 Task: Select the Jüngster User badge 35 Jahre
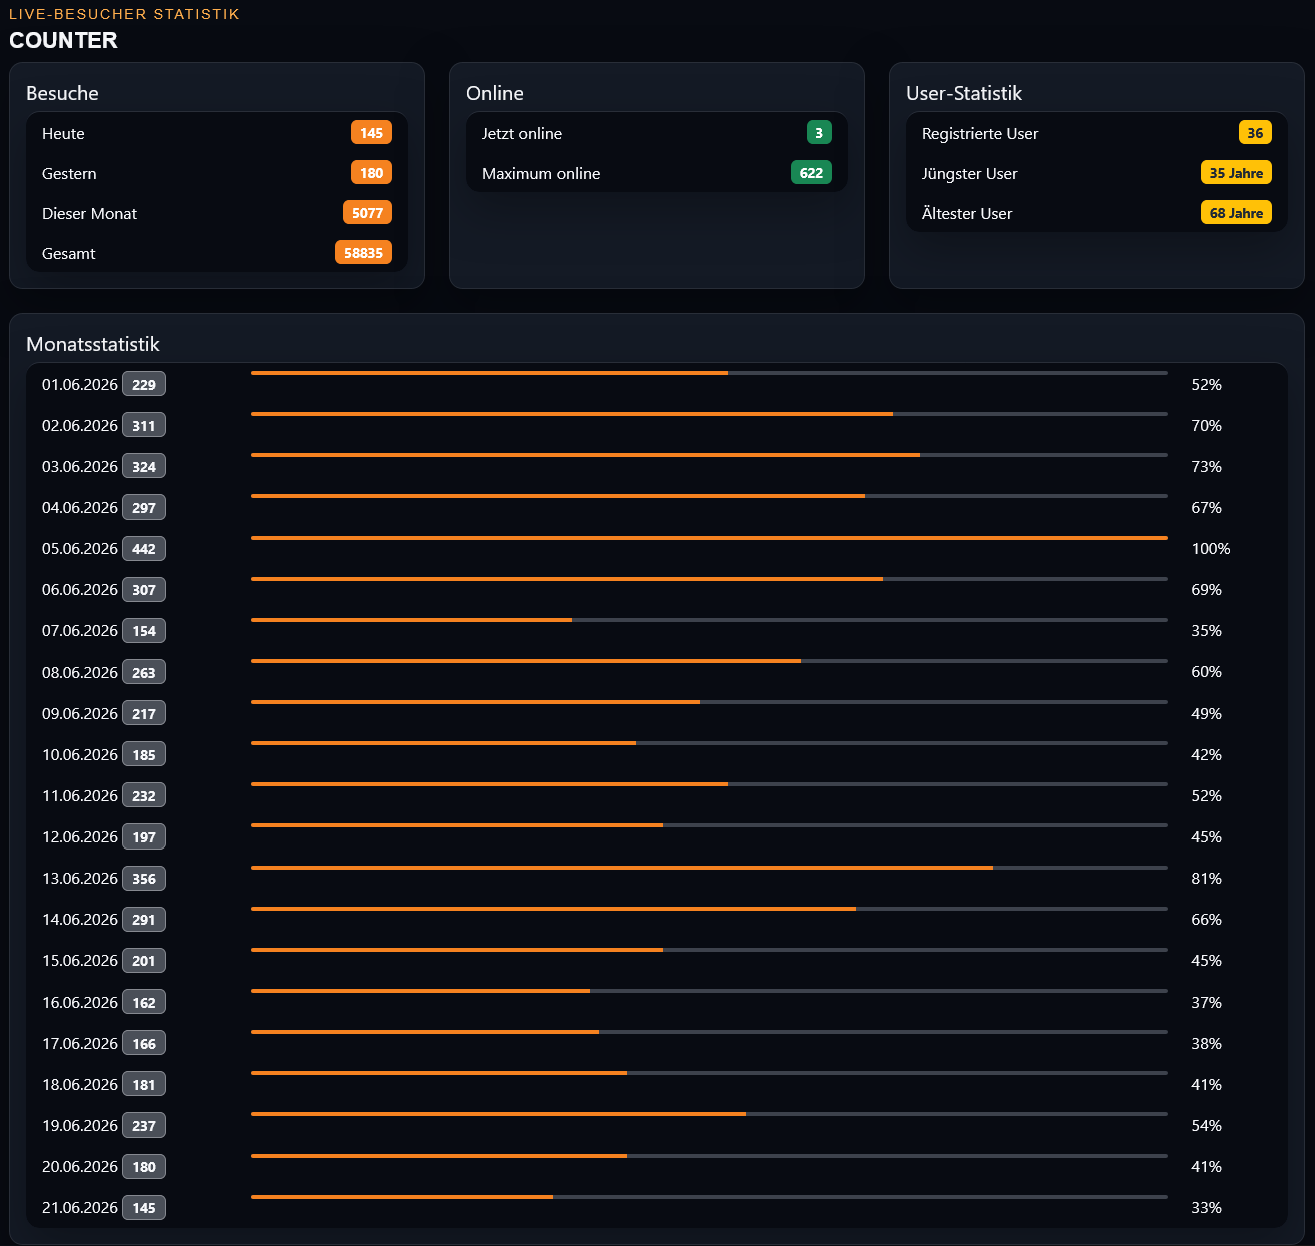pyautogui.click(x=1236, y=173)
